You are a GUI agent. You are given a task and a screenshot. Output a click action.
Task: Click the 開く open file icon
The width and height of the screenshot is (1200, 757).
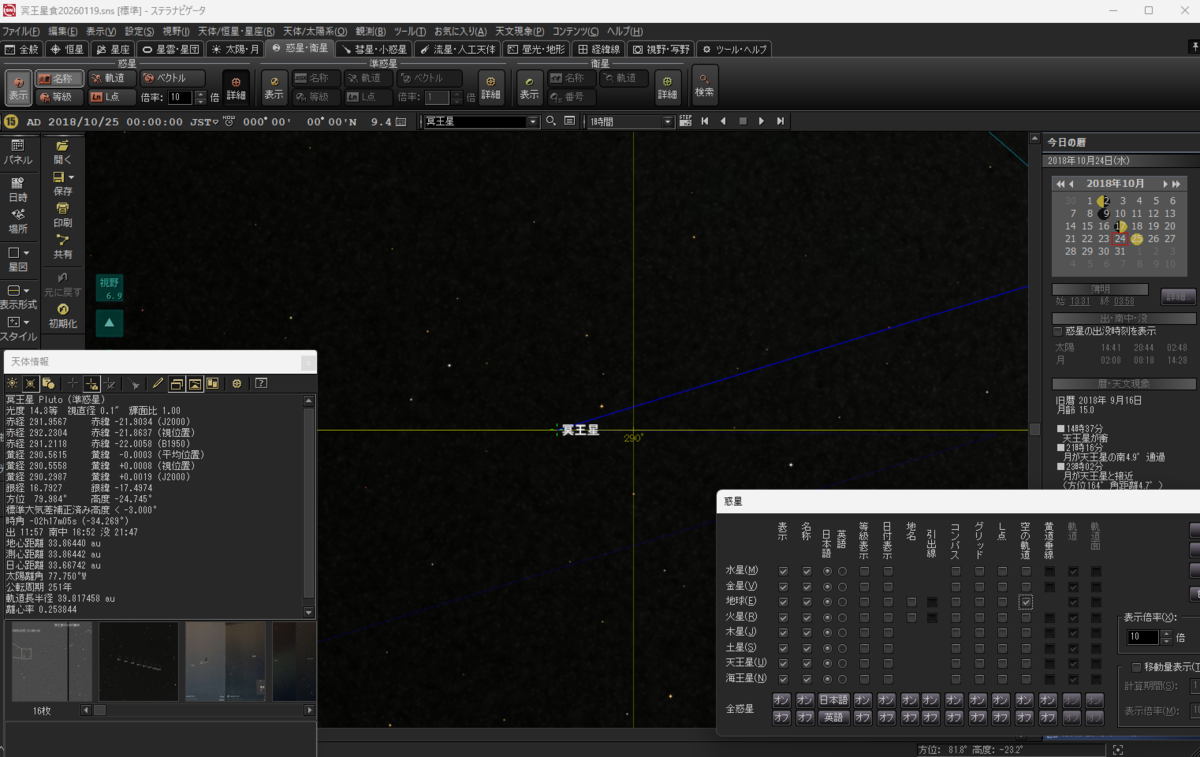tap(63, 151)
